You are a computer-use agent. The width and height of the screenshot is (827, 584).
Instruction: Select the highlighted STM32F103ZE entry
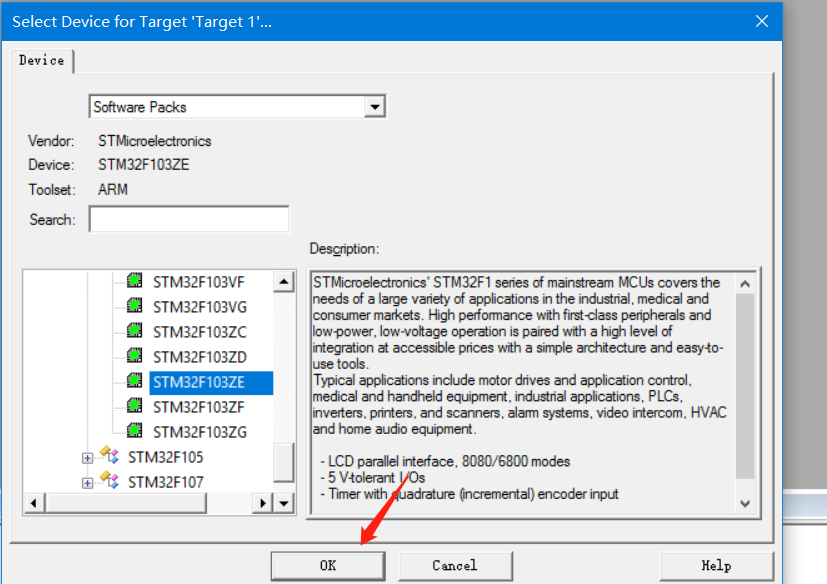pos(211,382)
